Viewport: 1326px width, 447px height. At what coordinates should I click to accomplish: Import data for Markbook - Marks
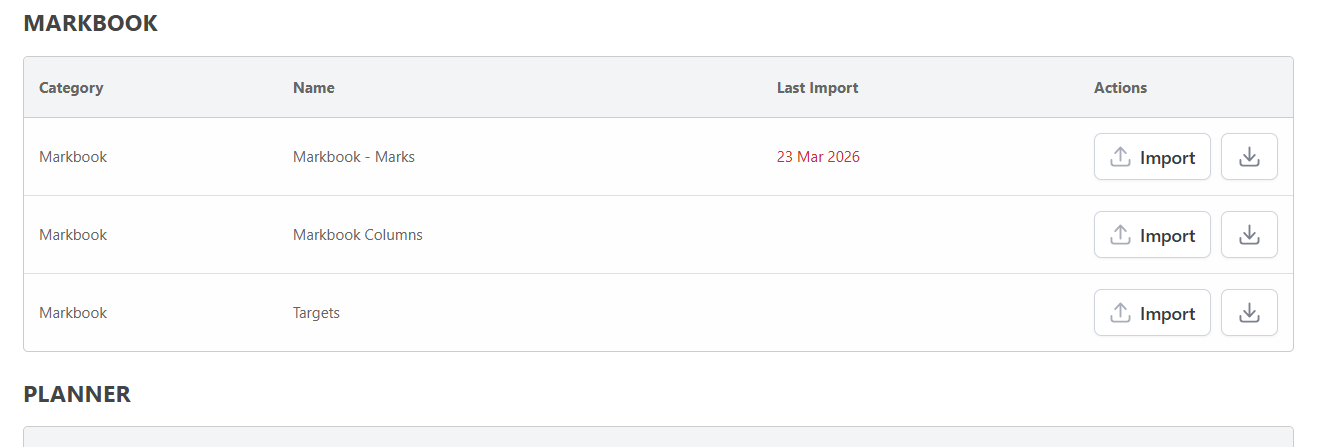[x=1152, y=157]
